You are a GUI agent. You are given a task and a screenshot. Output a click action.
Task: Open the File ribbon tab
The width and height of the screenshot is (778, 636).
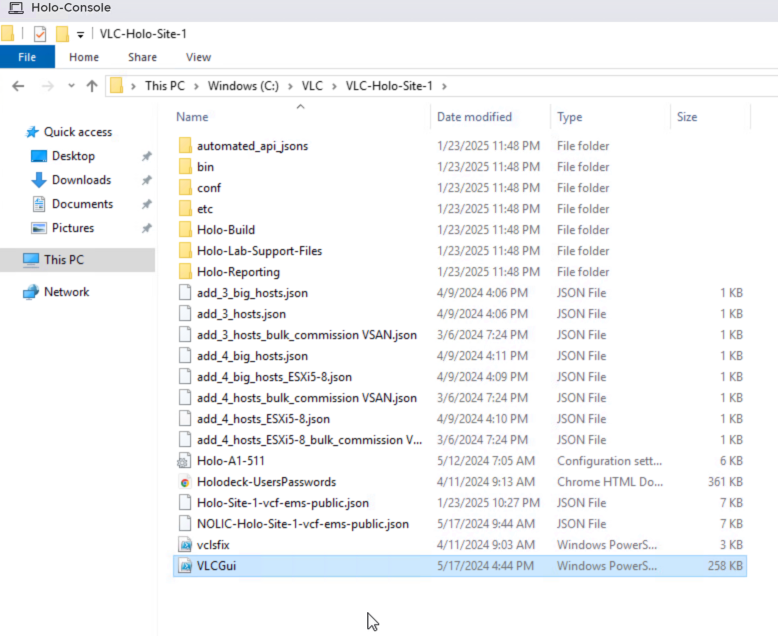pyautogui.click(x=27, y=57)
